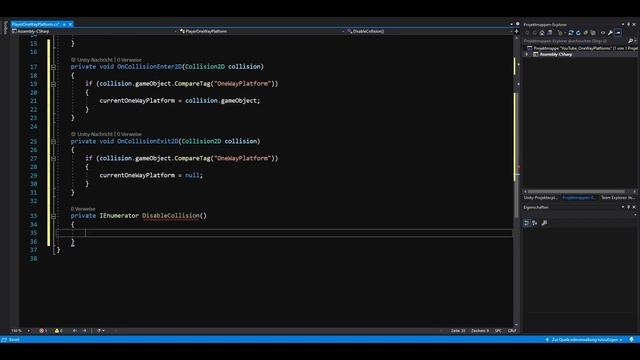
Task: Open Projektmappen-Explorer window options dropdown
Action: tap(623, 24)
